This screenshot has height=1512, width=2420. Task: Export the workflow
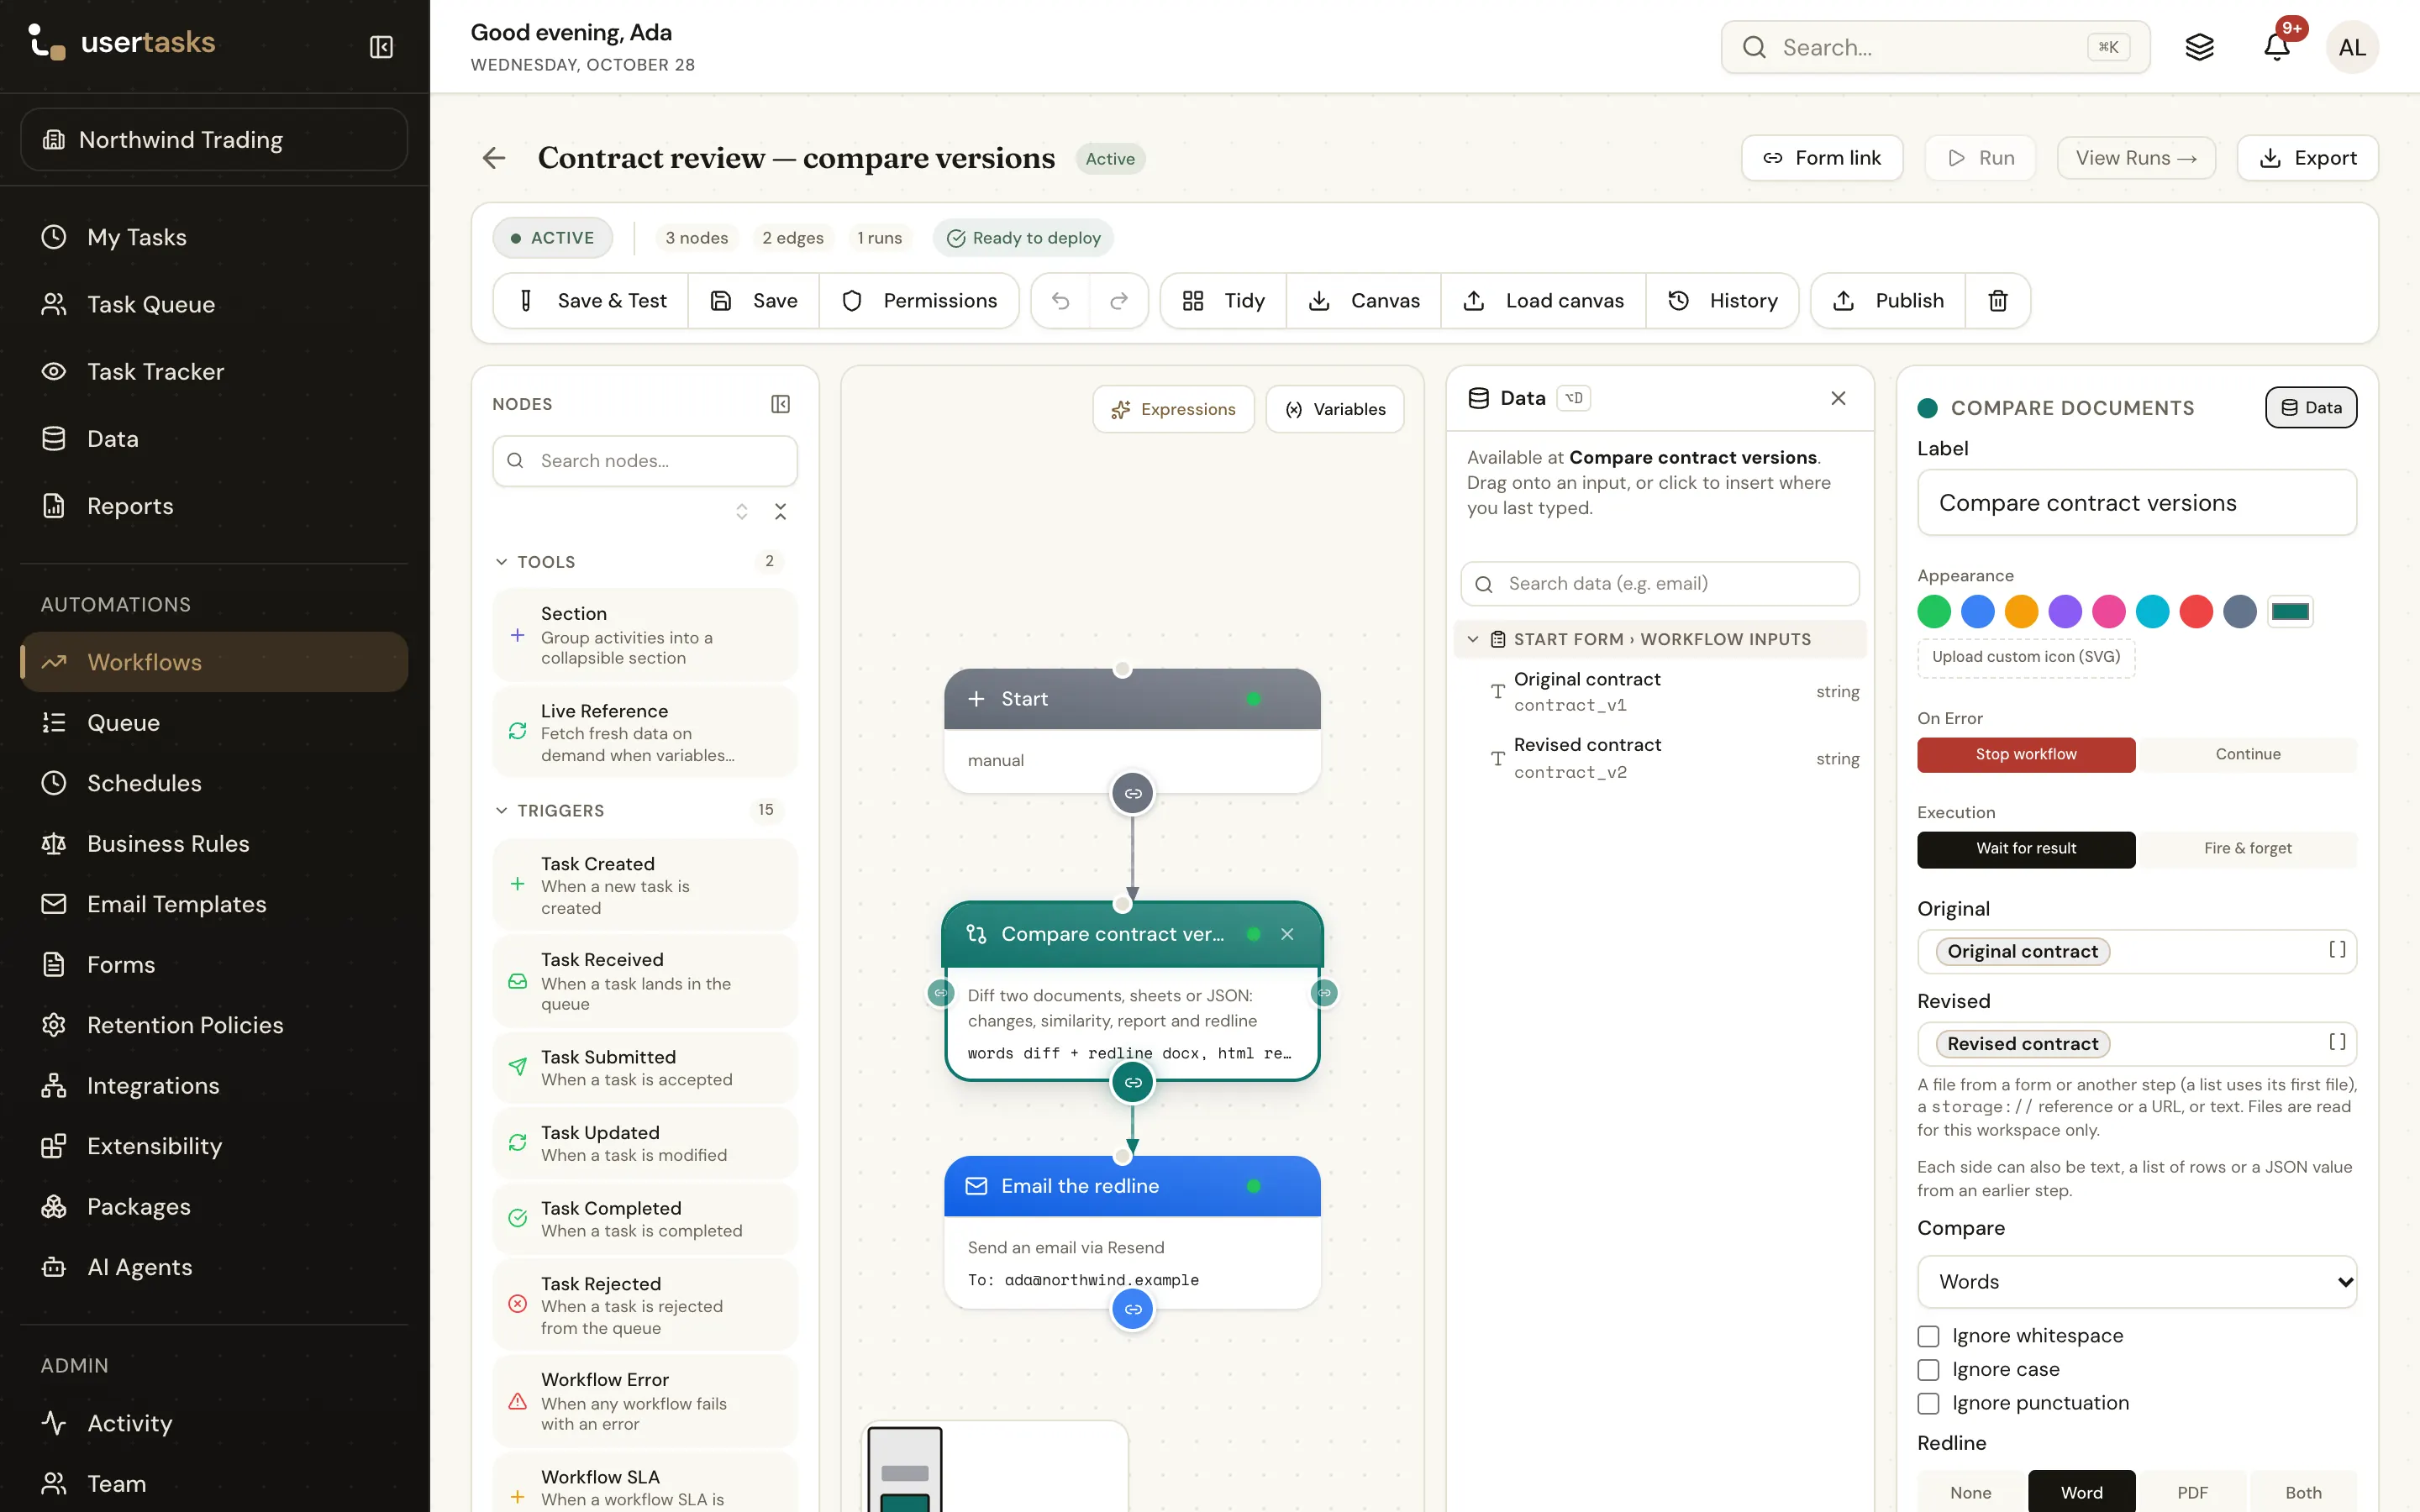click(x=2308, y=158)
